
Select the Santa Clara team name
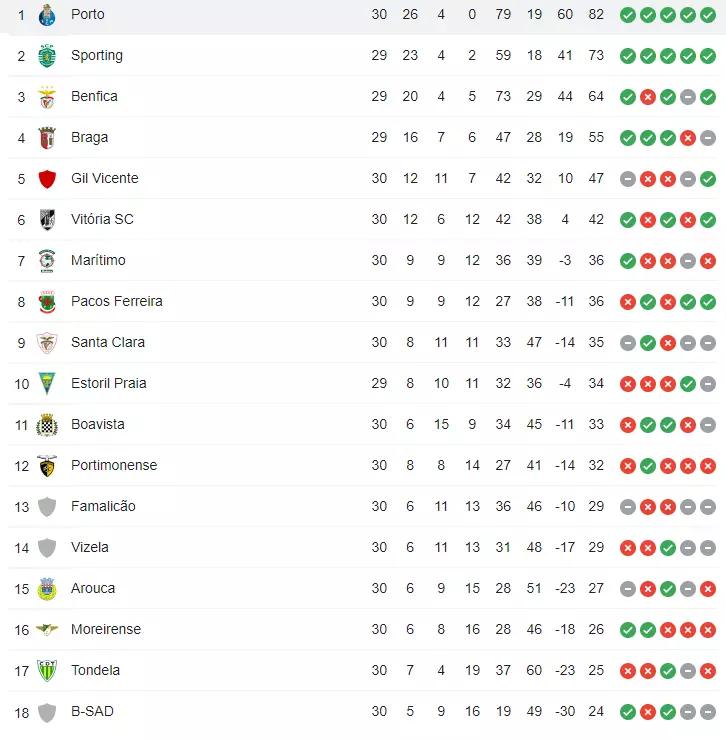107,342
